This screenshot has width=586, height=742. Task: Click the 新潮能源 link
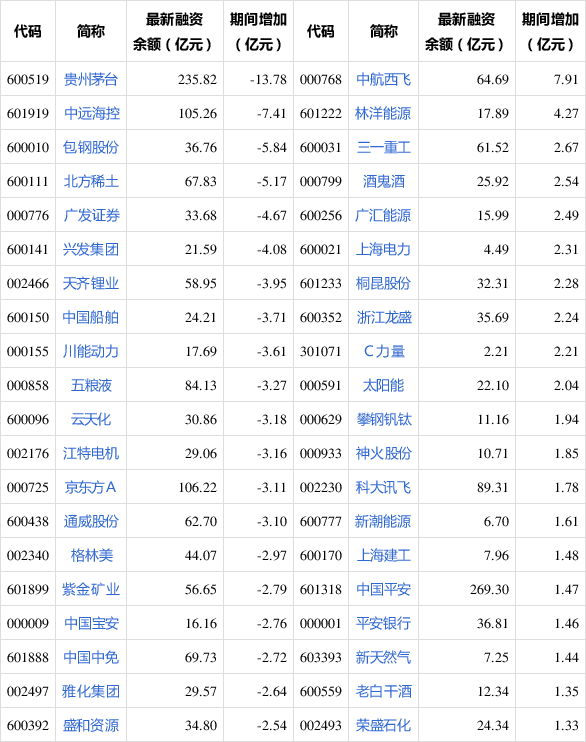(x=383, y=521)
